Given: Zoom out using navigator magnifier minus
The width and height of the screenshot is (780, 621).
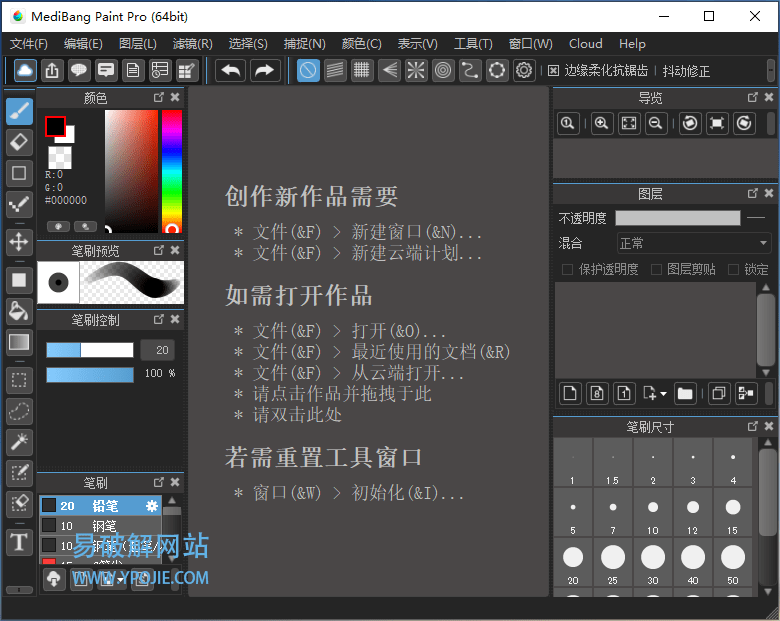Looking at the screenshot, I should click(x=656, y=123).
